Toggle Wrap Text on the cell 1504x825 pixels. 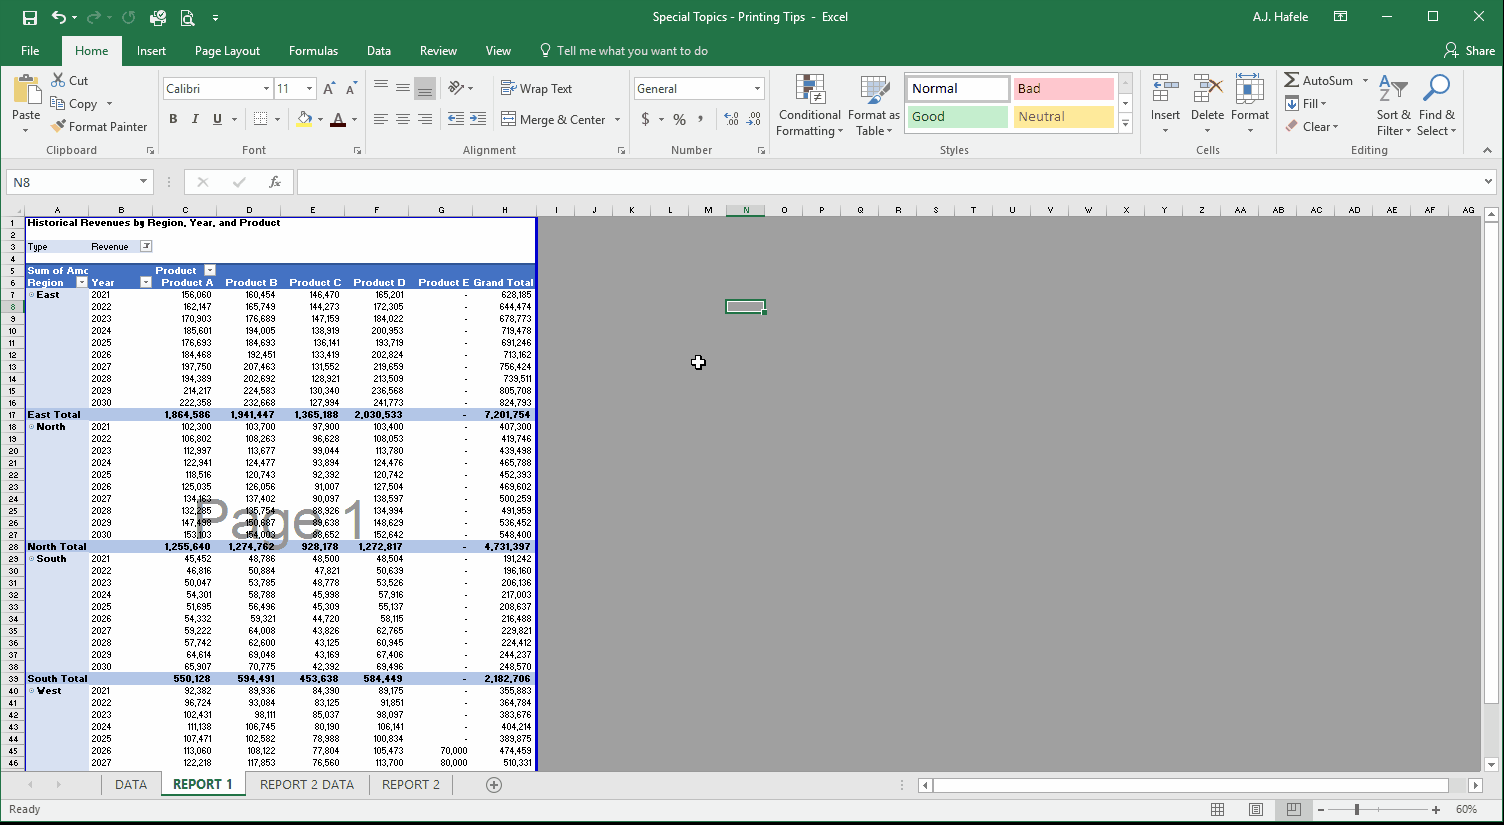(536, 88)
